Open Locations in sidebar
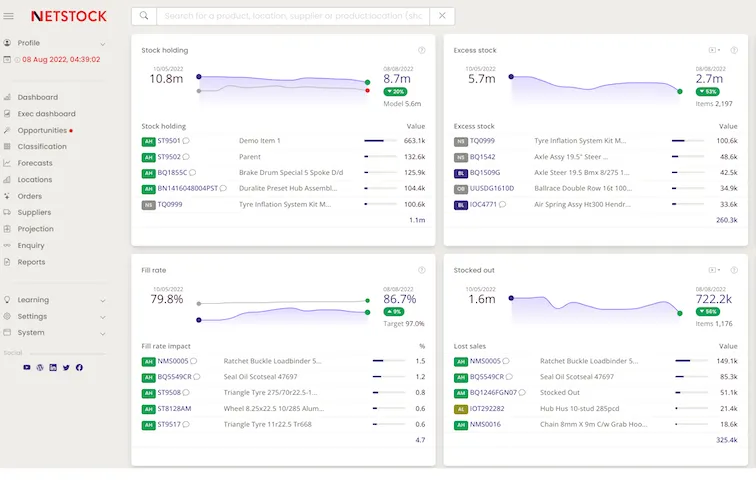The width and height of the screenshot is (756, 501). [x=35, y=179]
